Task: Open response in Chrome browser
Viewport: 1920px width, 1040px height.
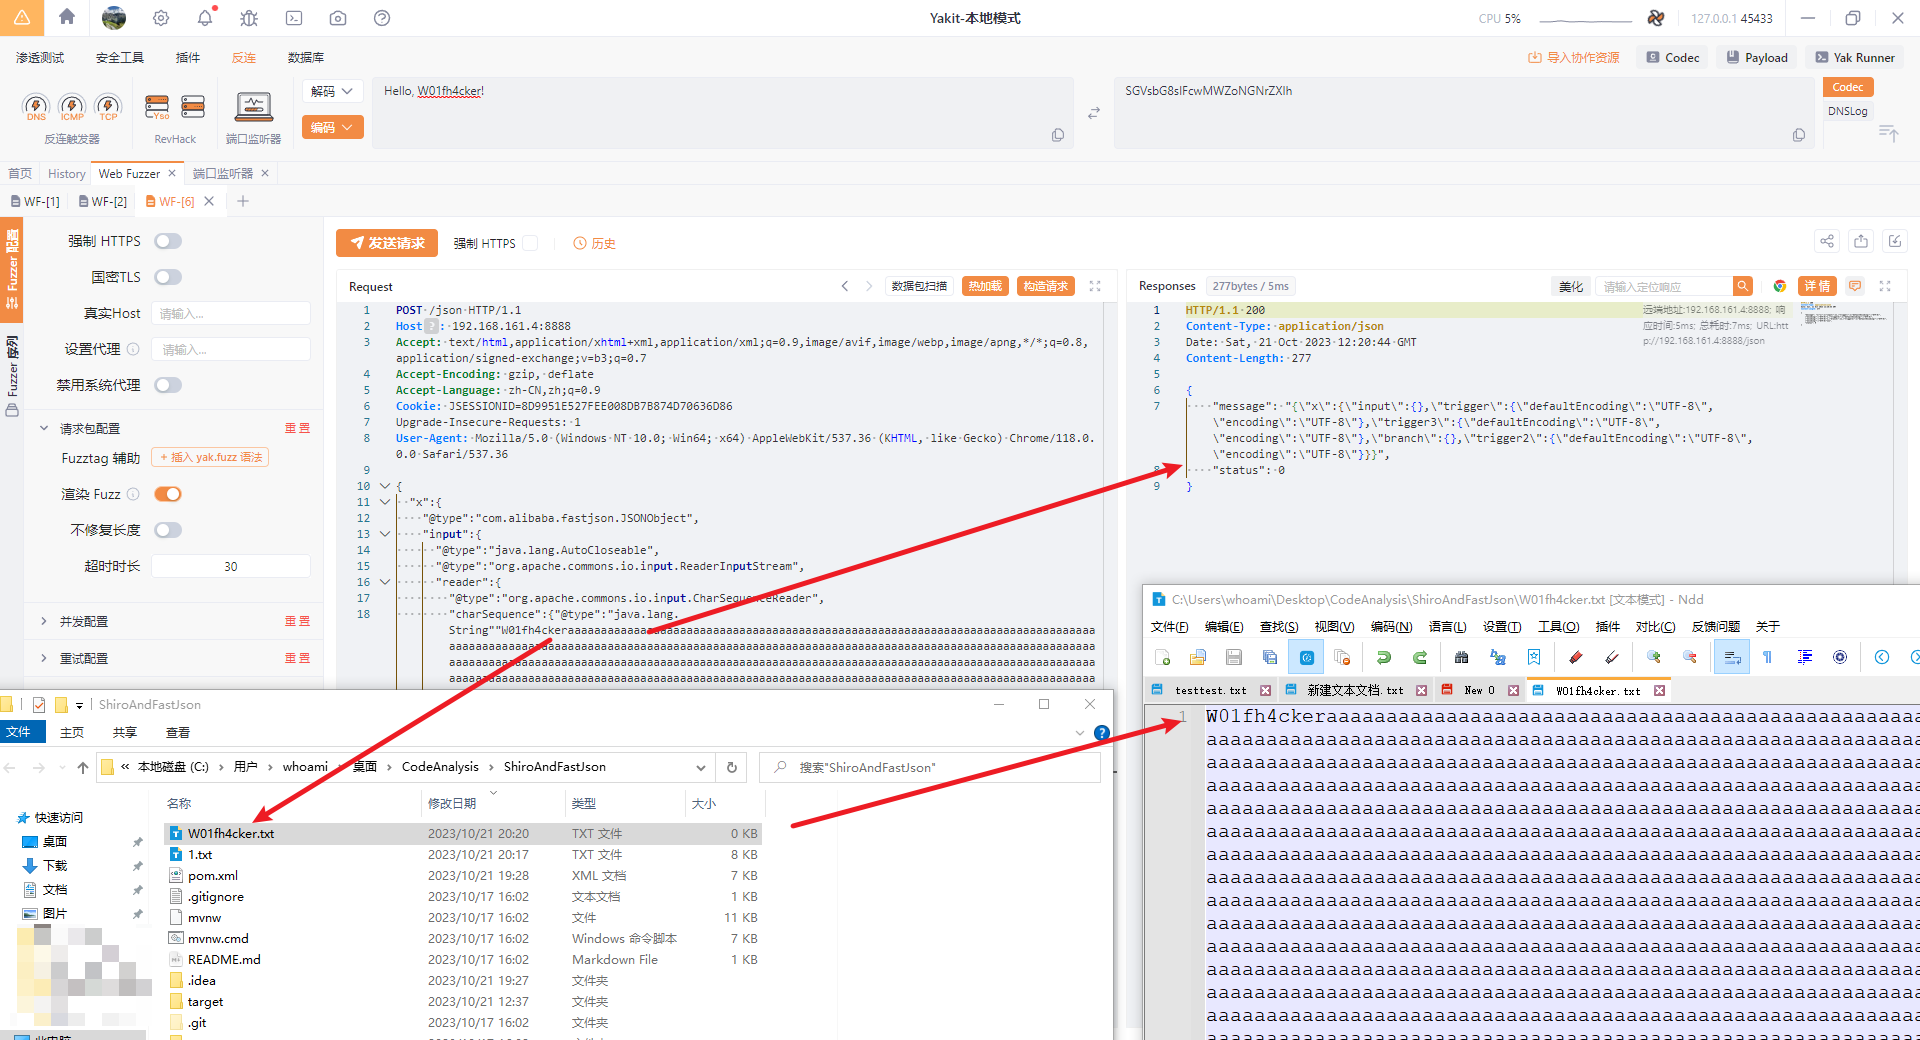Action: tap(1780, 286)
